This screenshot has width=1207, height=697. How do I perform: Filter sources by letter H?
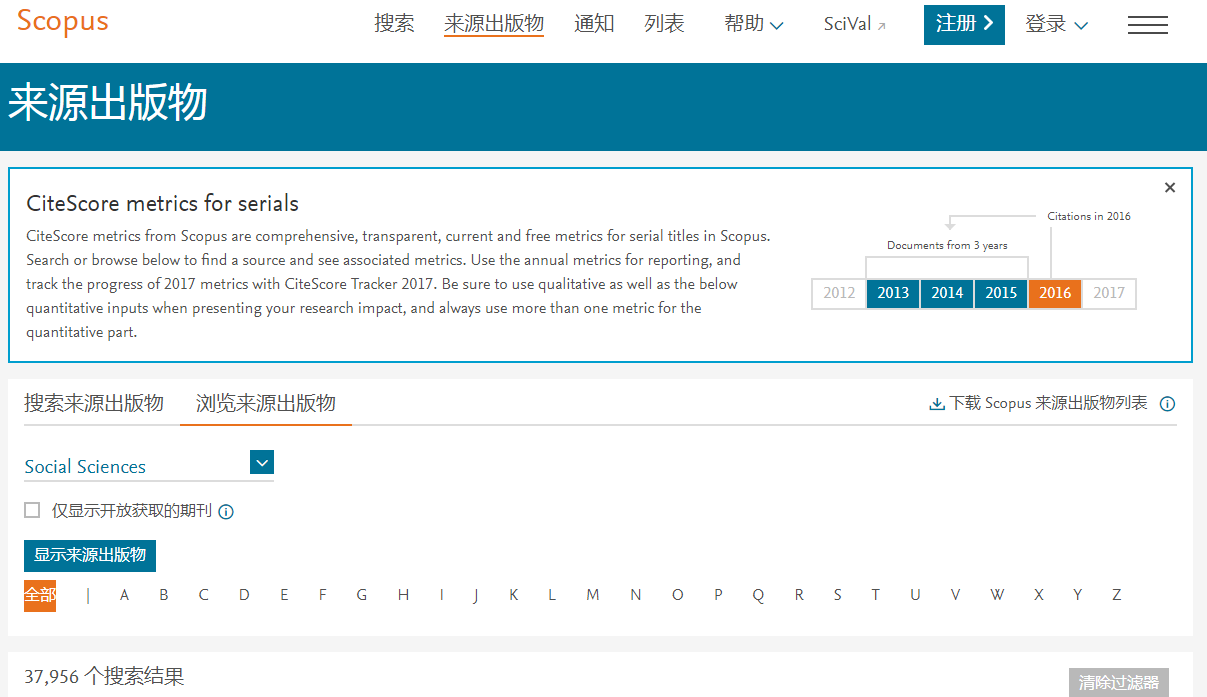coord(403,595)
